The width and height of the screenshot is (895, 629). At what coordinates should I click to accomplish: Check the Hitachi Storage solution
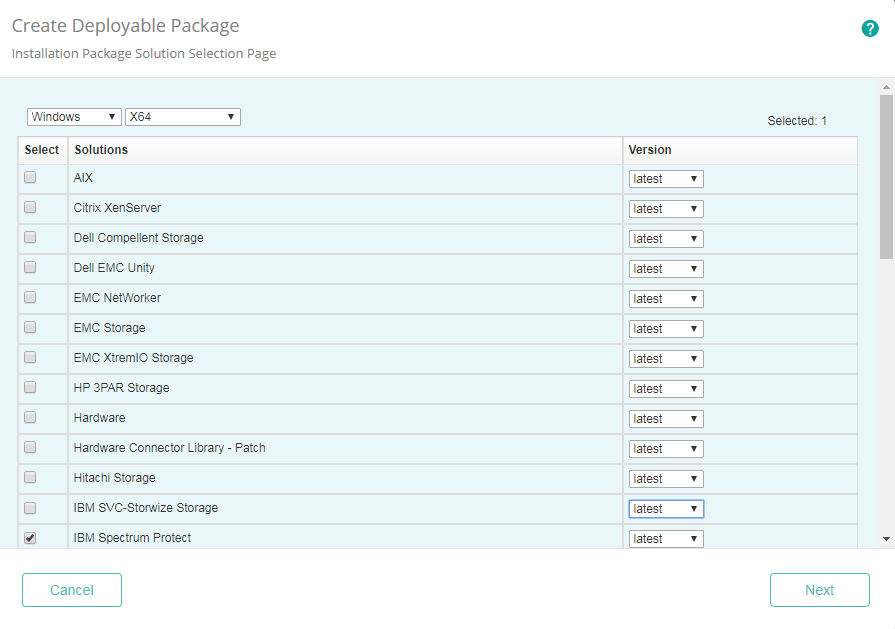(x=29, y=478)
